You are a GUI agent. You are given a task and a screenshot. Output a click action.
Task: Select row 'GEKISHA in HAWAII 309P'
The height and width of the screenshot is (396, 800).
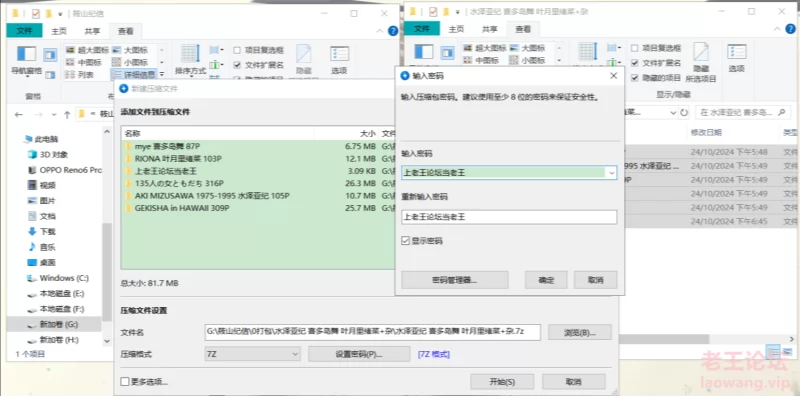pyautogui.click(x=258, y=208)
